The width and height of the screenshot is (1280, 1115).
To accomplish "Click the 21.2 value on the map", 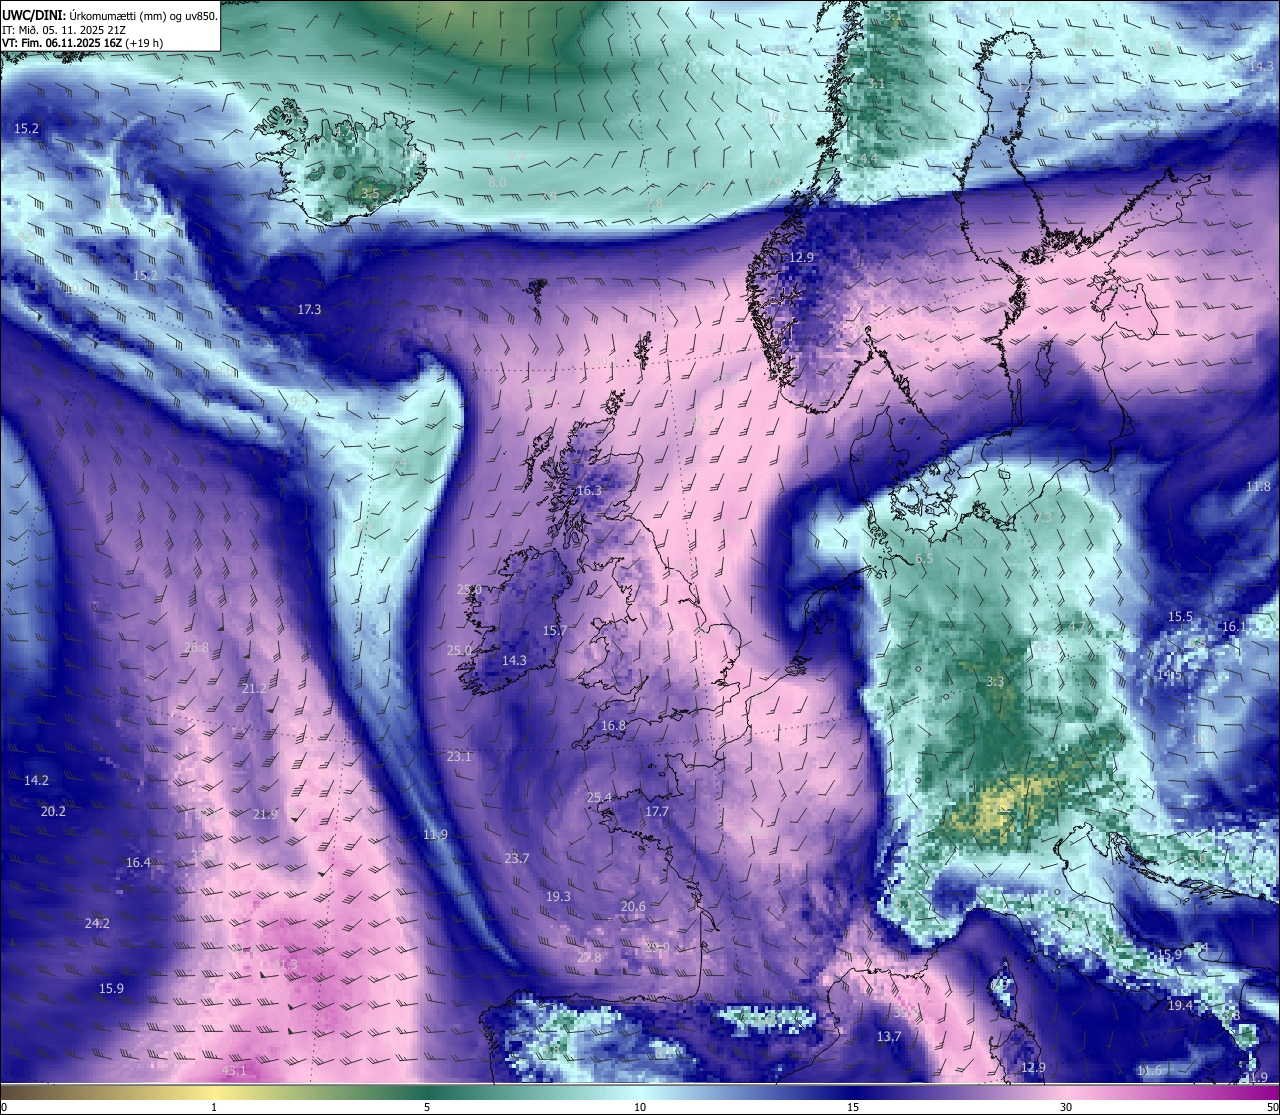I will pyautogui.click(x=254, y=689).
